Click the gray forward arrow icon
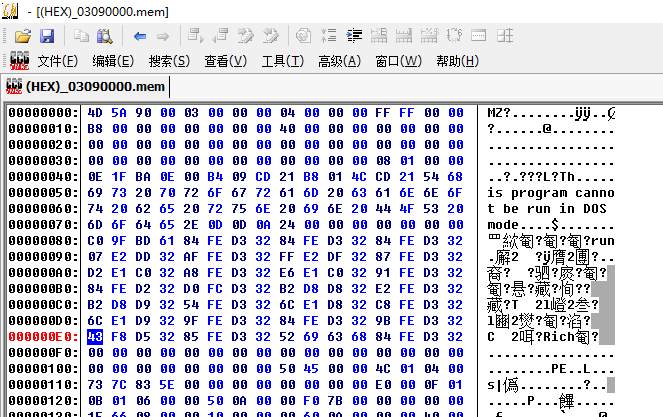This screenshot has width=663, height=417. 163,36
